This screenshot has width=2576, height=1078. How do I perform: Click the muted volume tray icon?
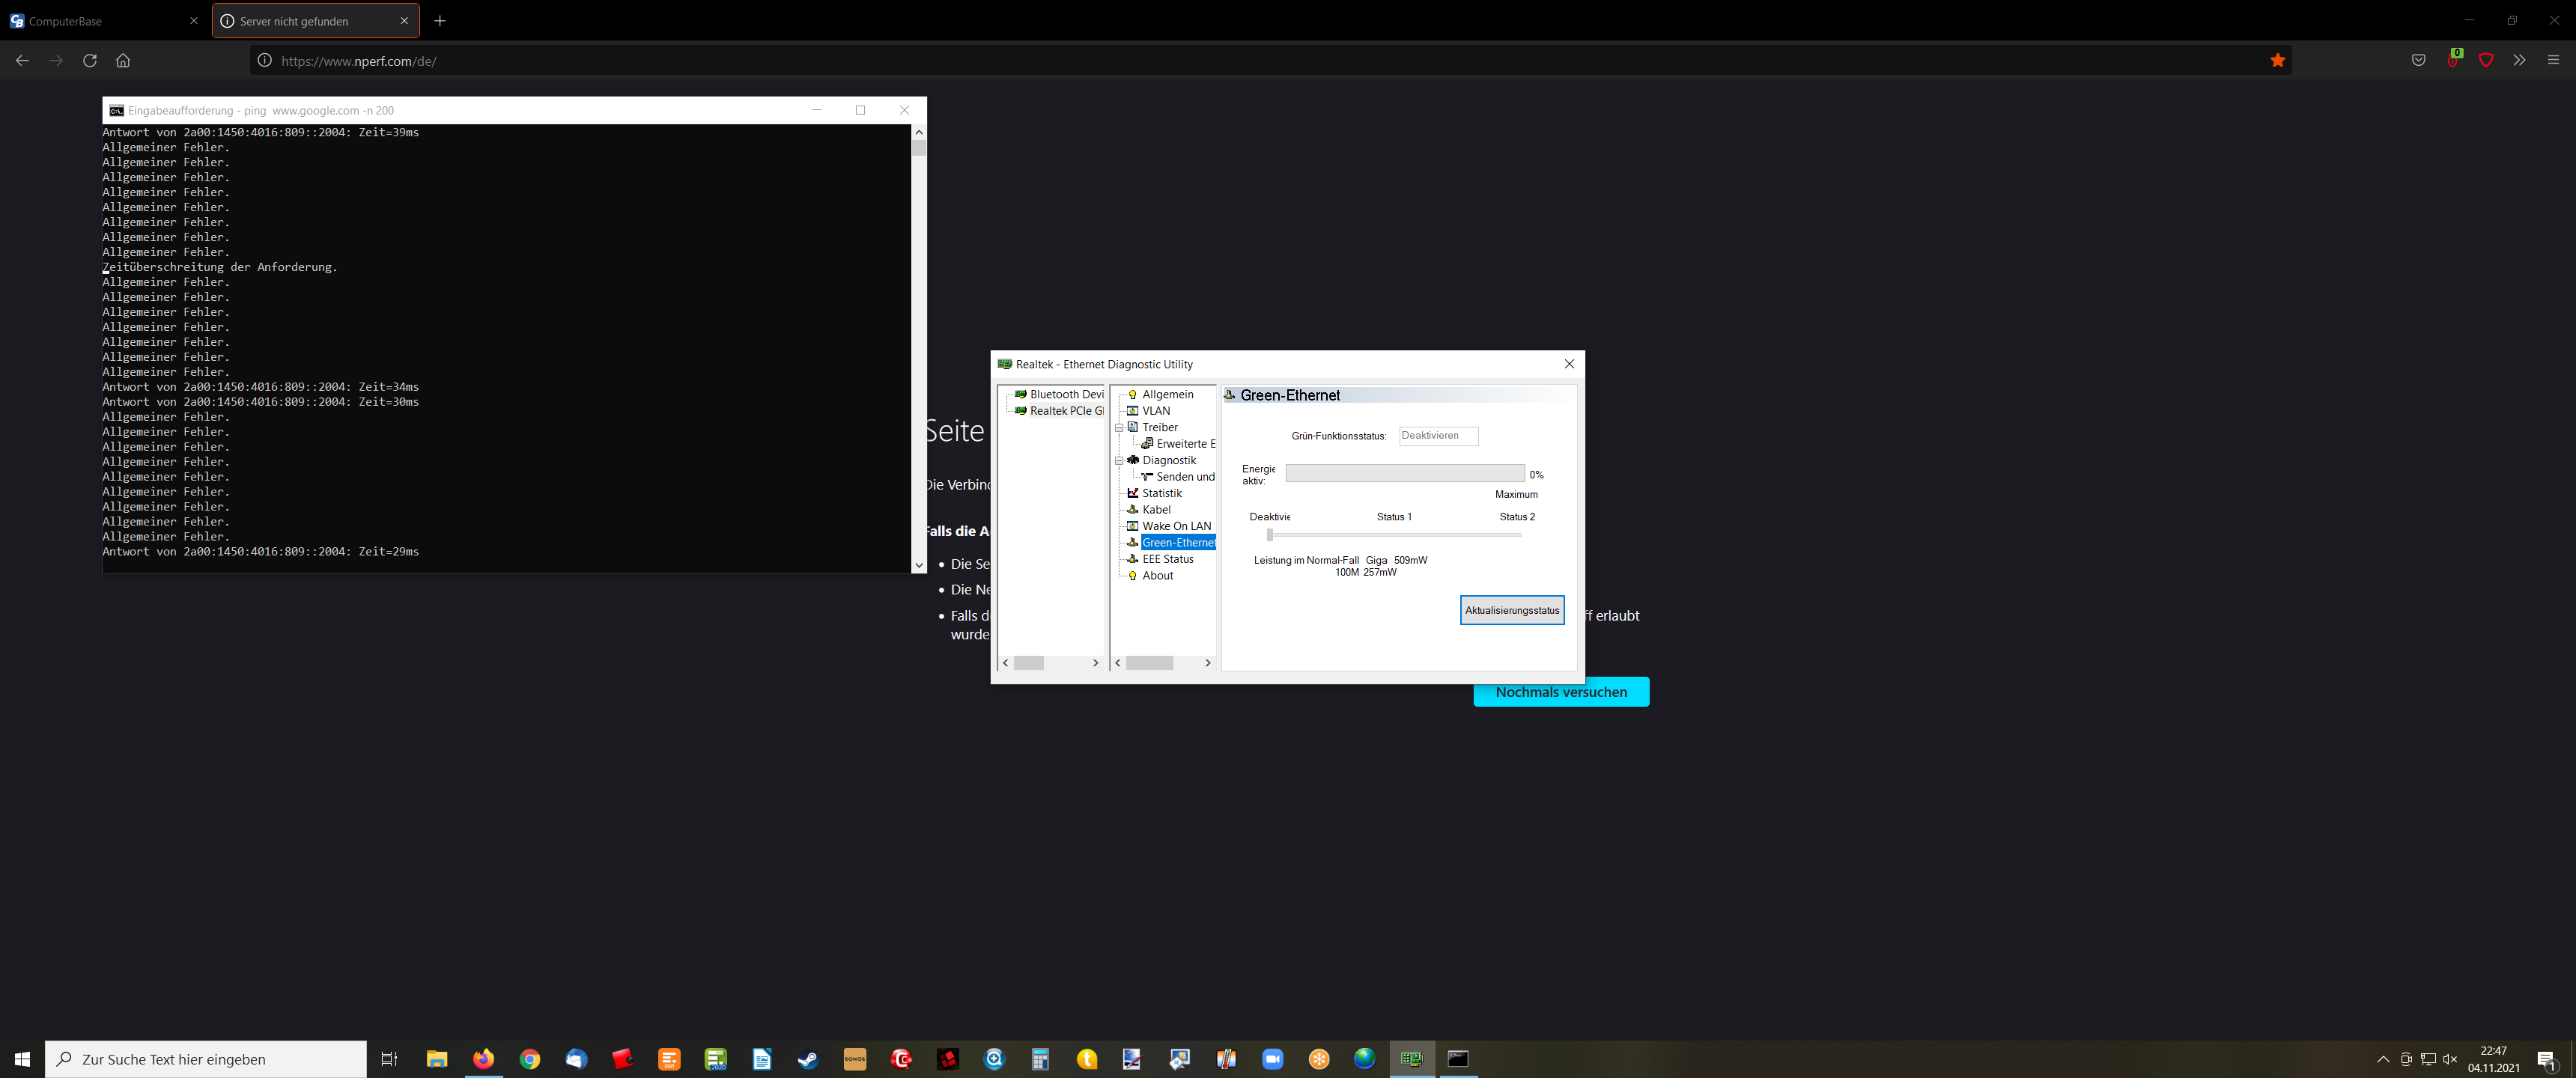2450,1059
